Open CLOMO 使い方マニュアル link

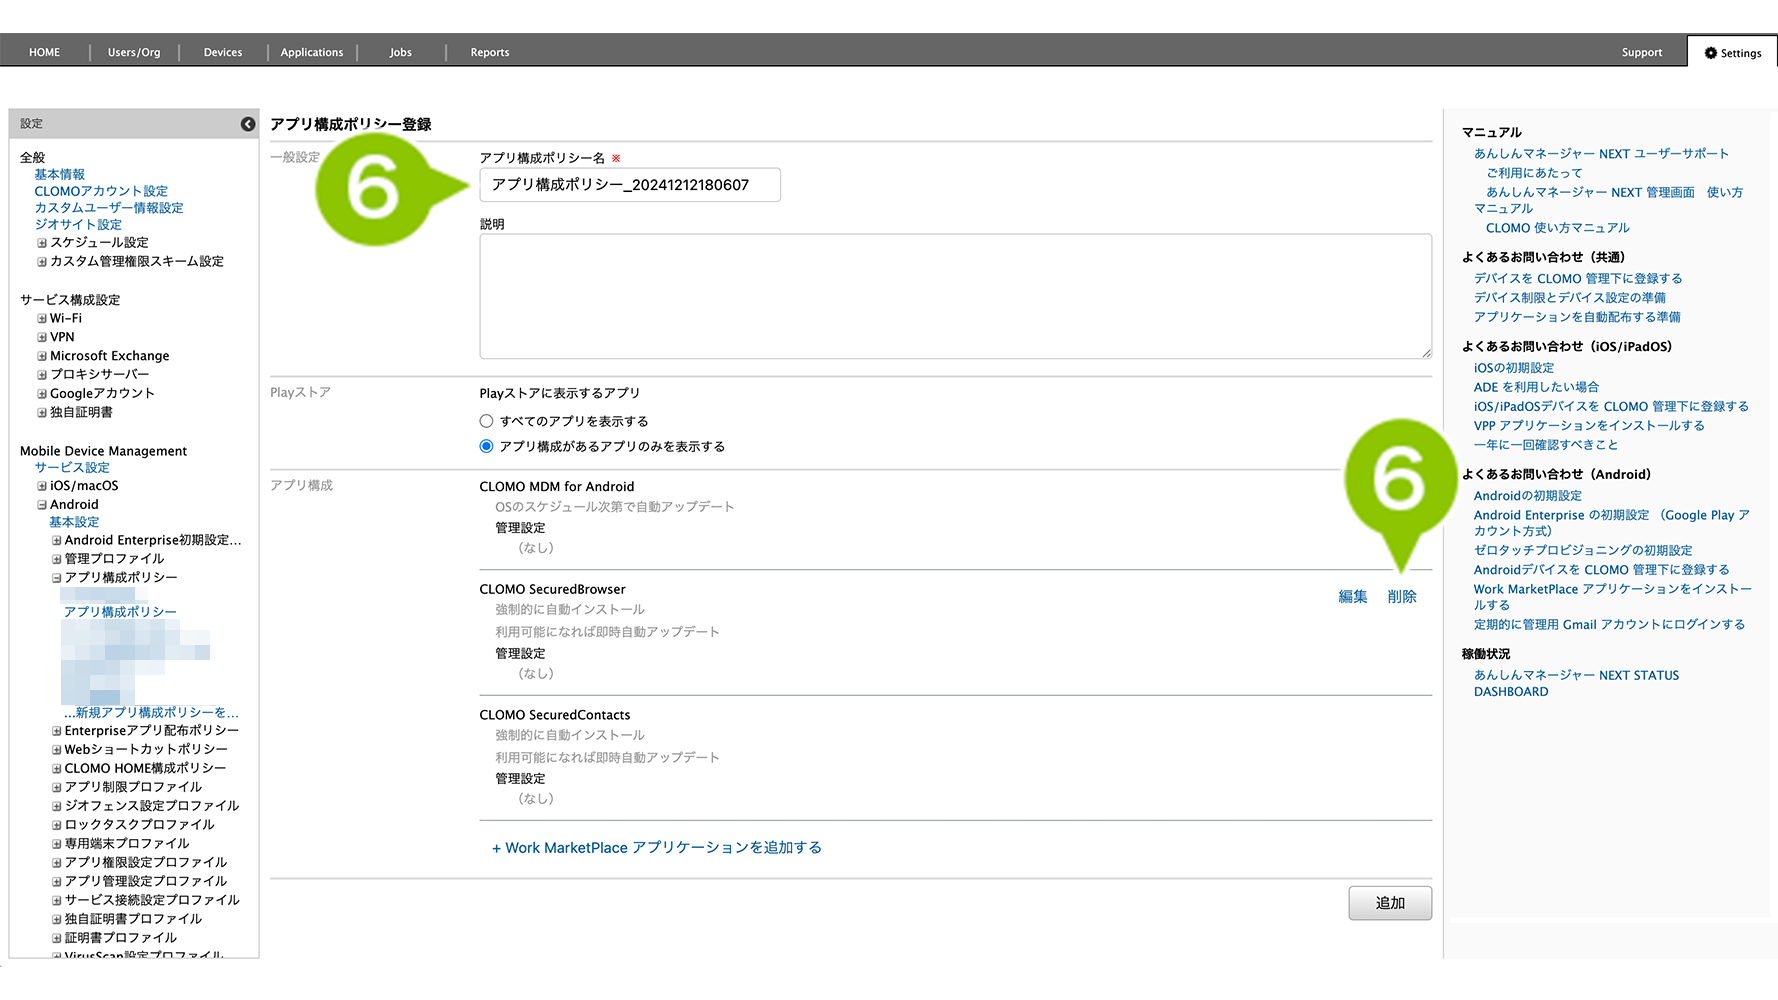coord(1557,228)
